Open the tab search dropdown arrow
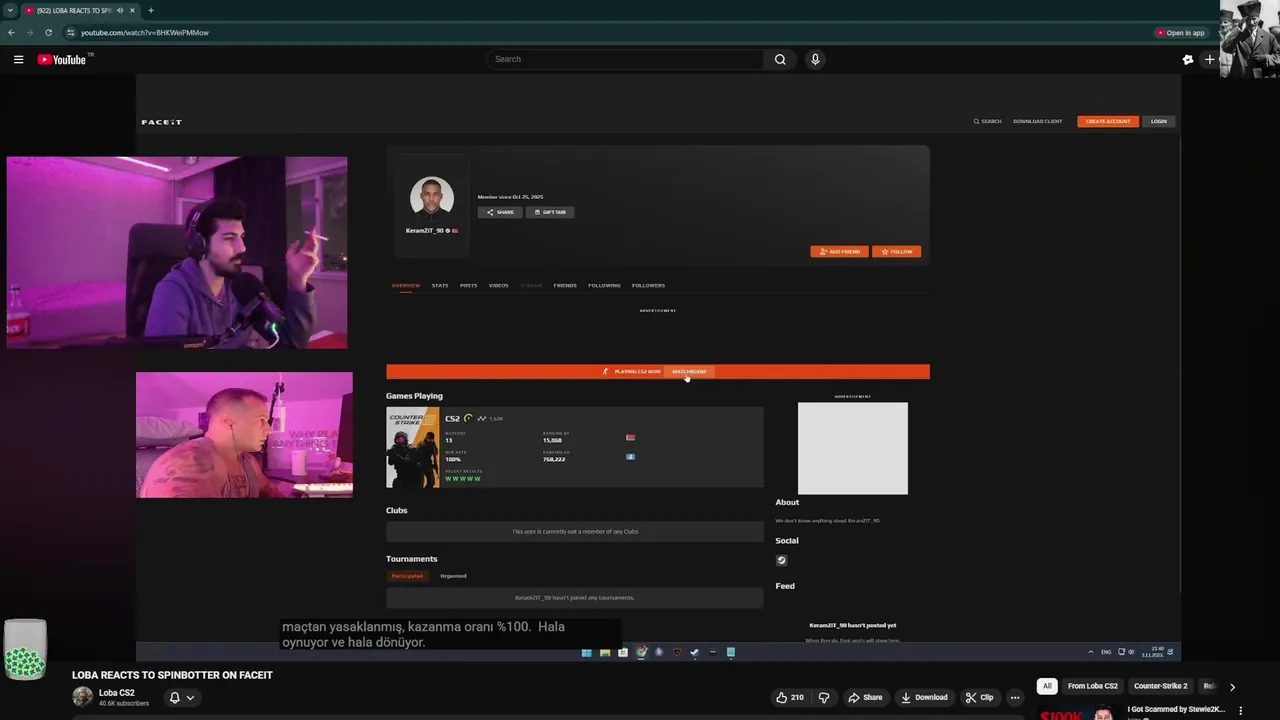 coord(10,10)
